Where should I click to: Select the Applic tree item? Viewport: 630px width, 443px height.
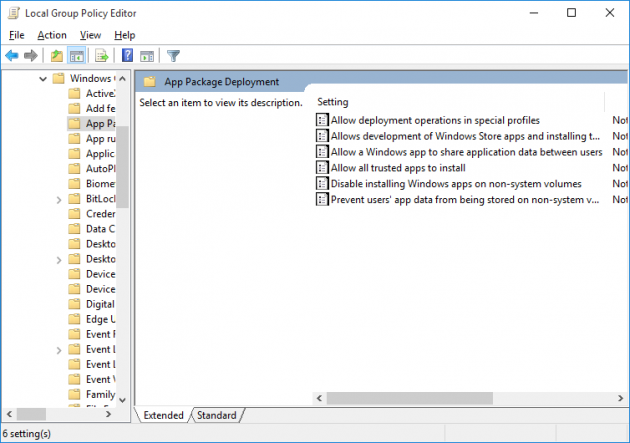coord(100,153)
